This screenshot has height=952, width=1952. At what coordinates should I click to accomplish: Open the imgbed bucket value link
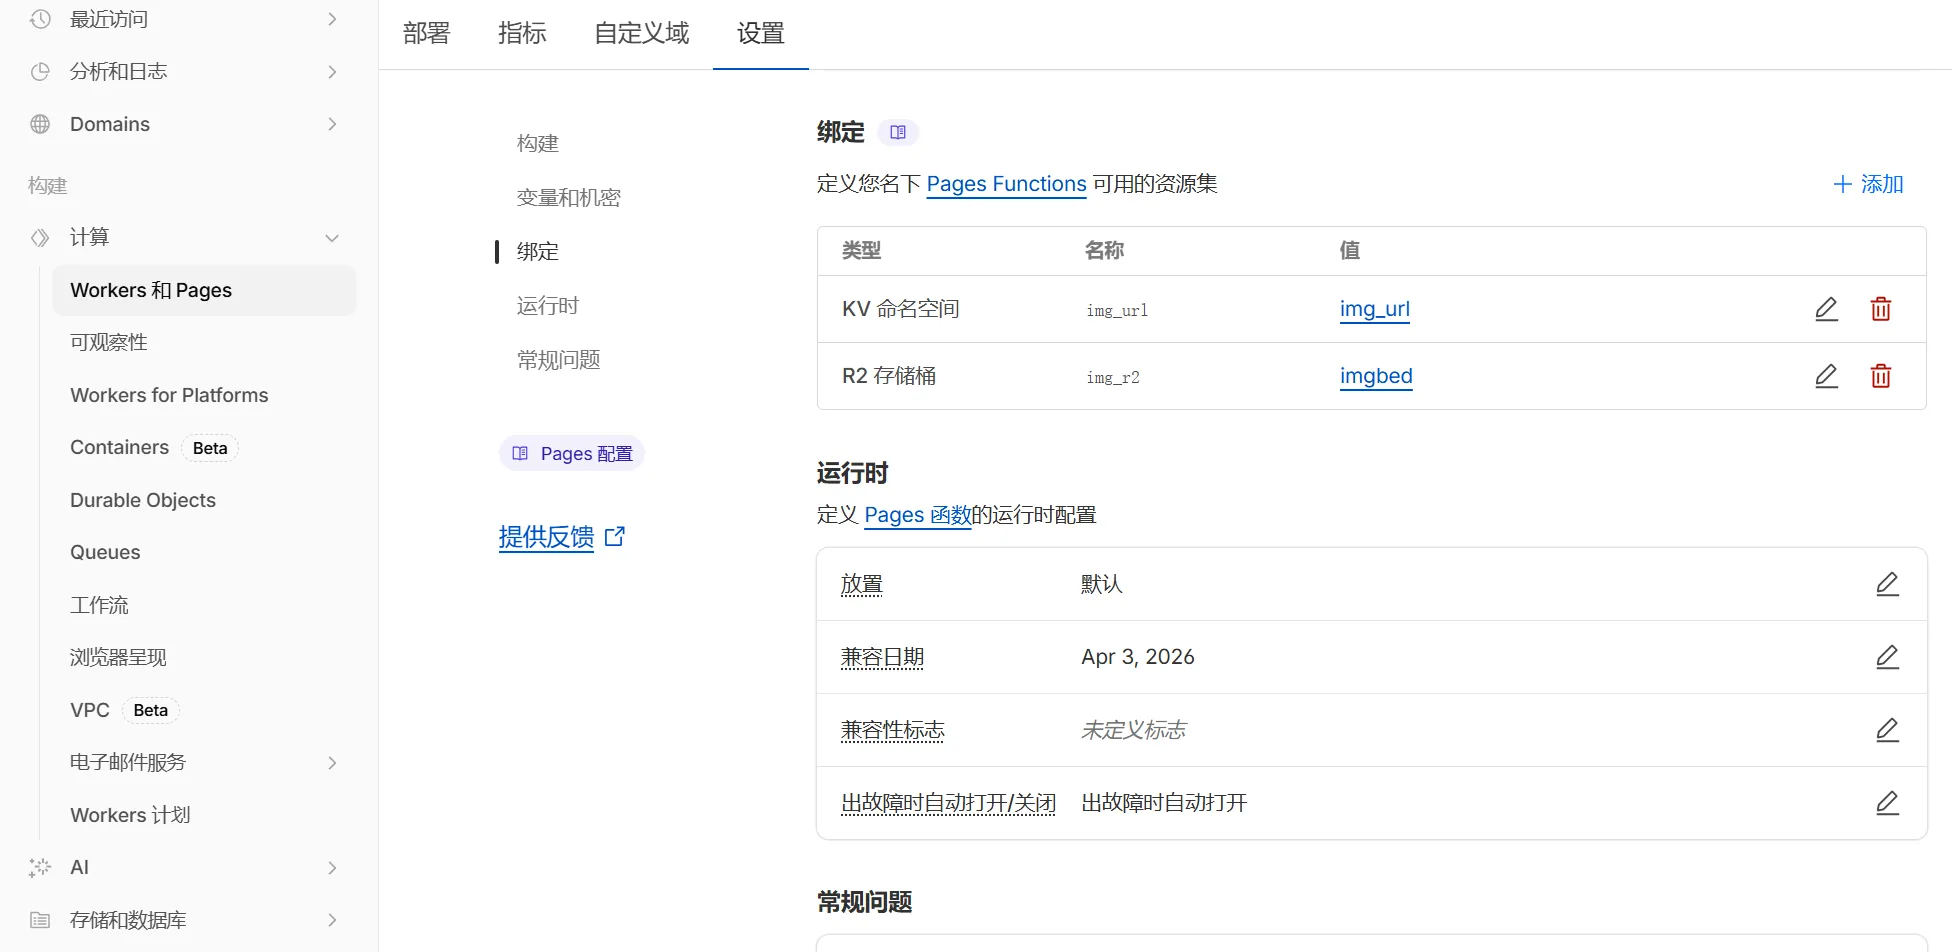click(1376, 376)
